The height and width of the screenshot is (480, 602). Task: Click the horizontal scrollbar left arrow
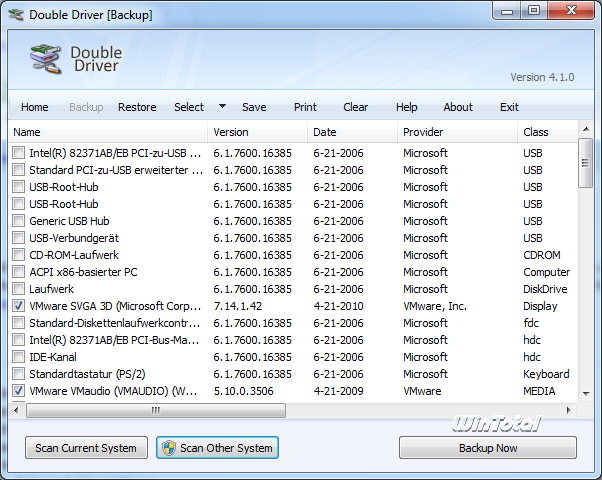[x=16, y=410]
